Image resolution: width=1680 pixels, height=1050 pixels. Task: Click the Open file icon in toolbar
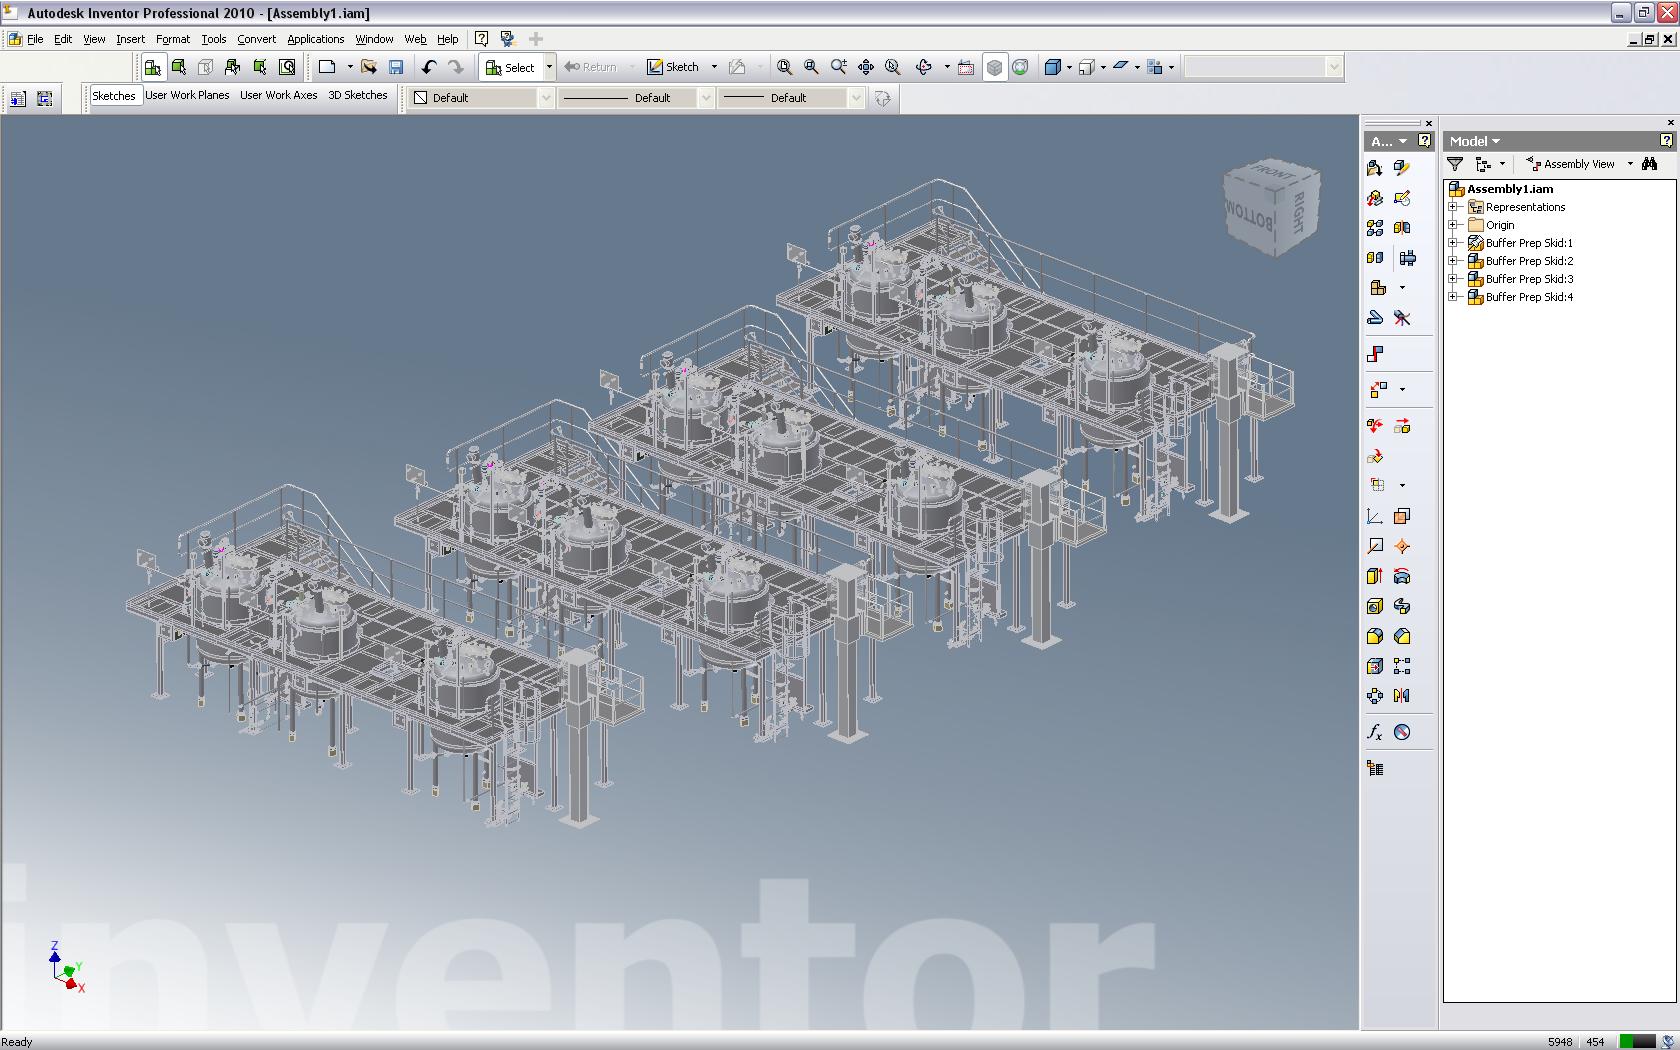coord(369,67)
